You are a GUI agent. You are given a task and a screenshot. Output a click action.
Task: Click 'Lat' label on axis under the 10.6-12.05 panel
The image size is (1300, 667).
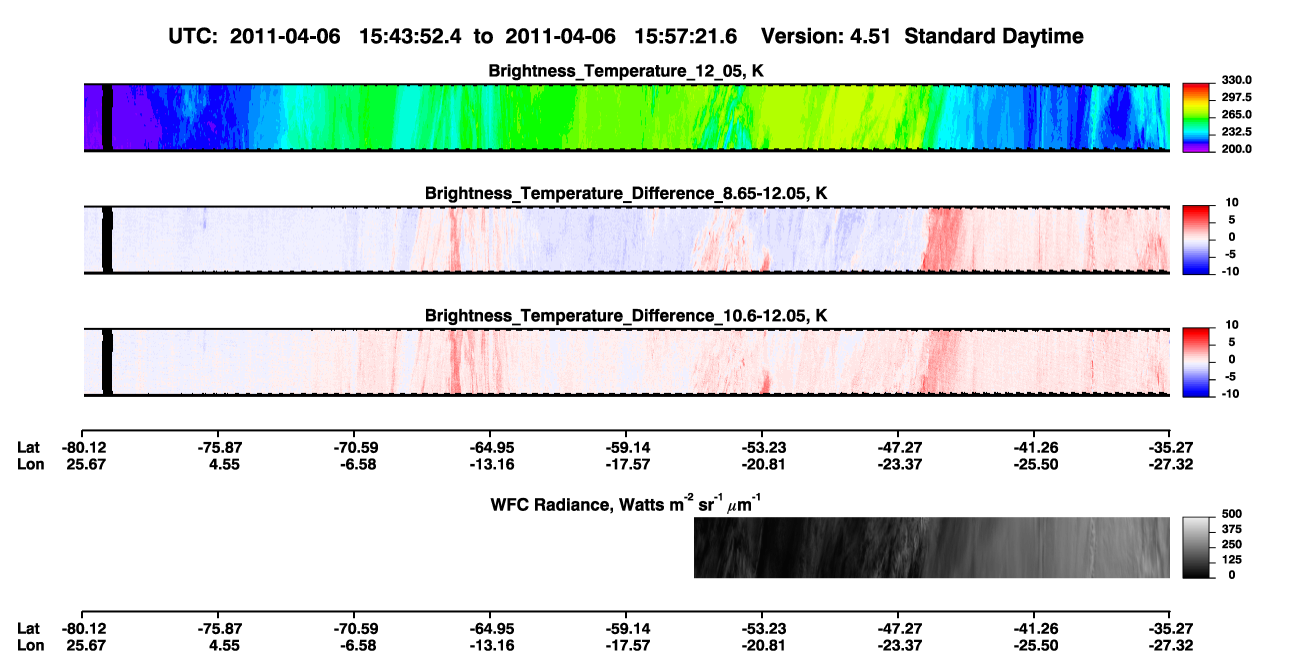coord(29,447)
